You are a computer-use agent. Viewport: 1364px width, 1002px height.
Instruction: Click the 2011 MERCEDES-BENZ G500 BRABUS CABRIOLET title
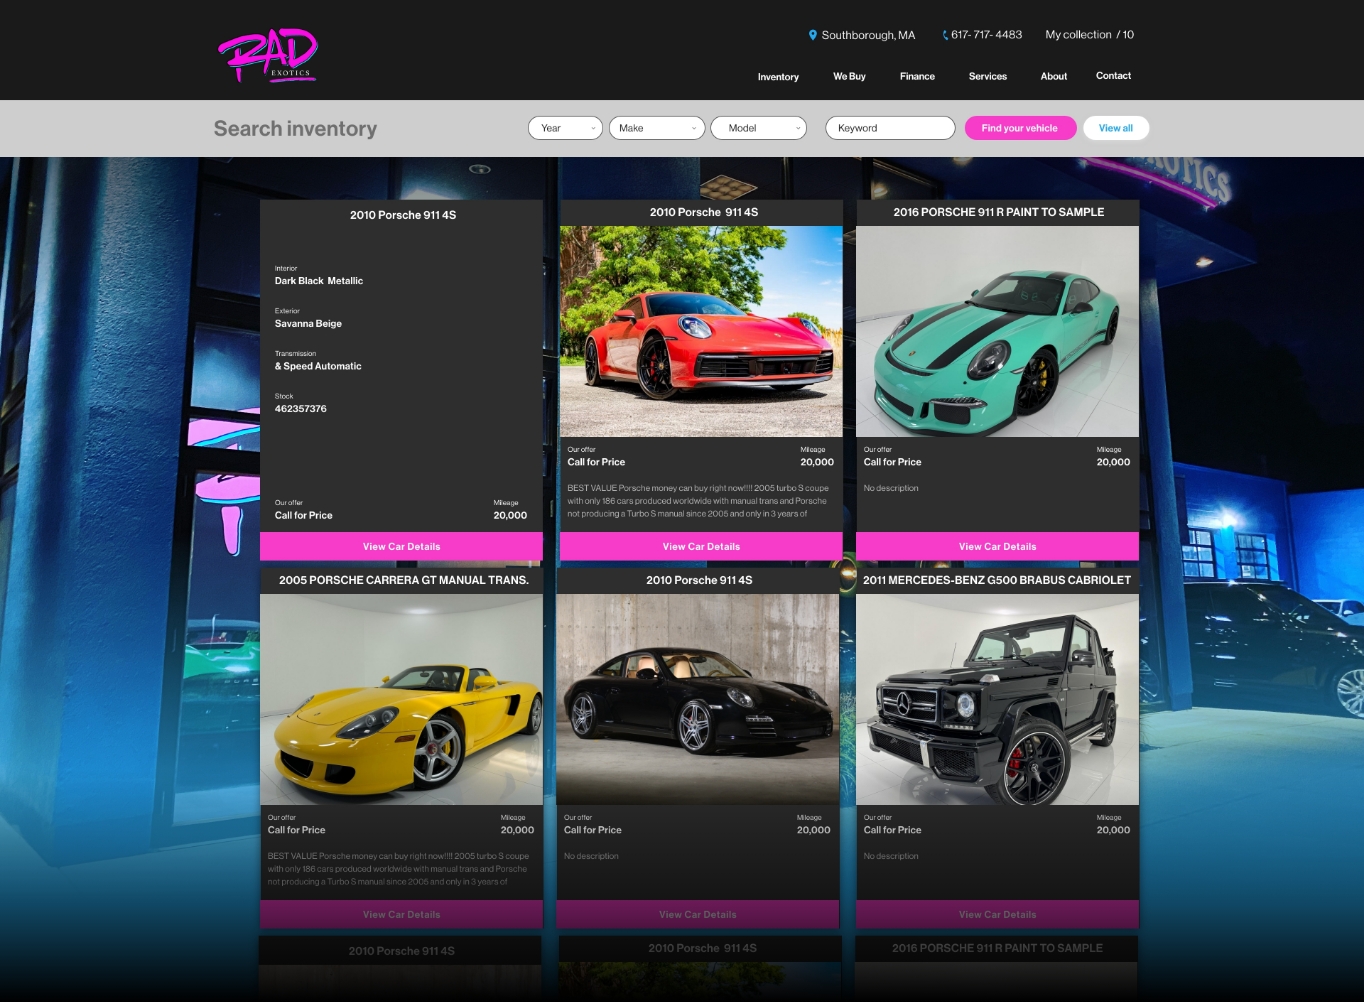997,580
